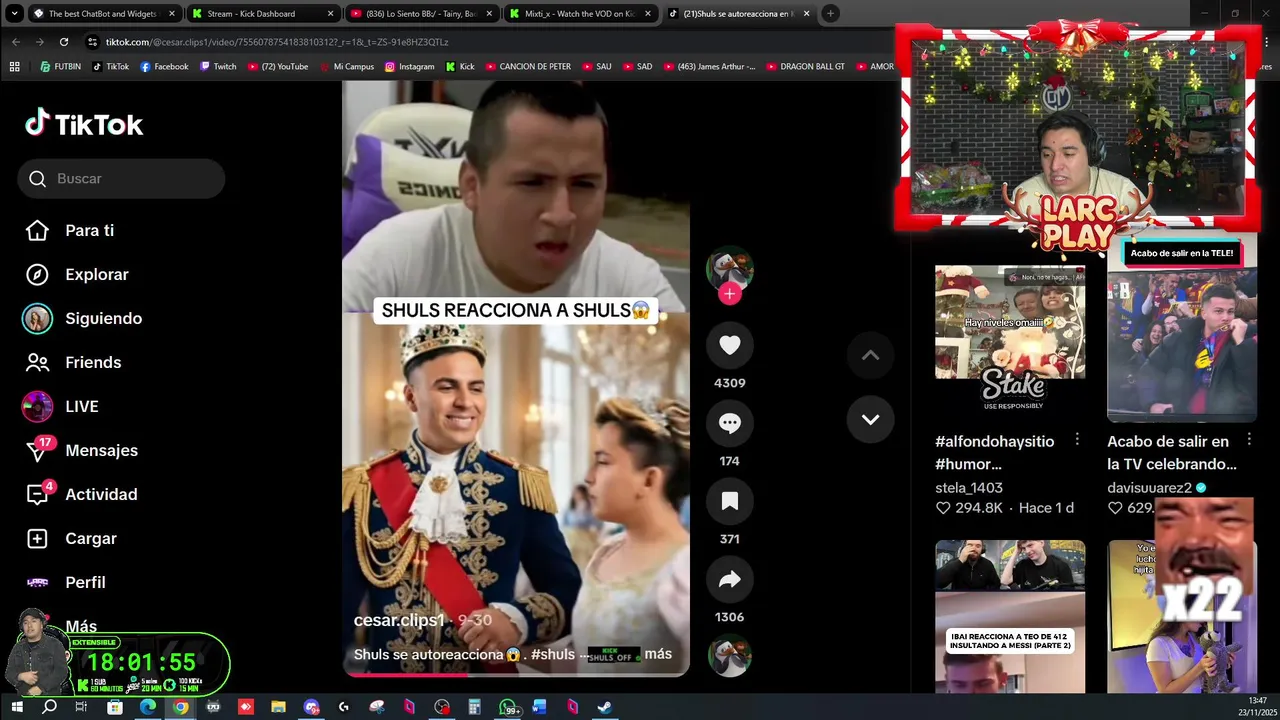
Task: Open (72) YouTube bookmark
Action: click(x=277, y=67)
